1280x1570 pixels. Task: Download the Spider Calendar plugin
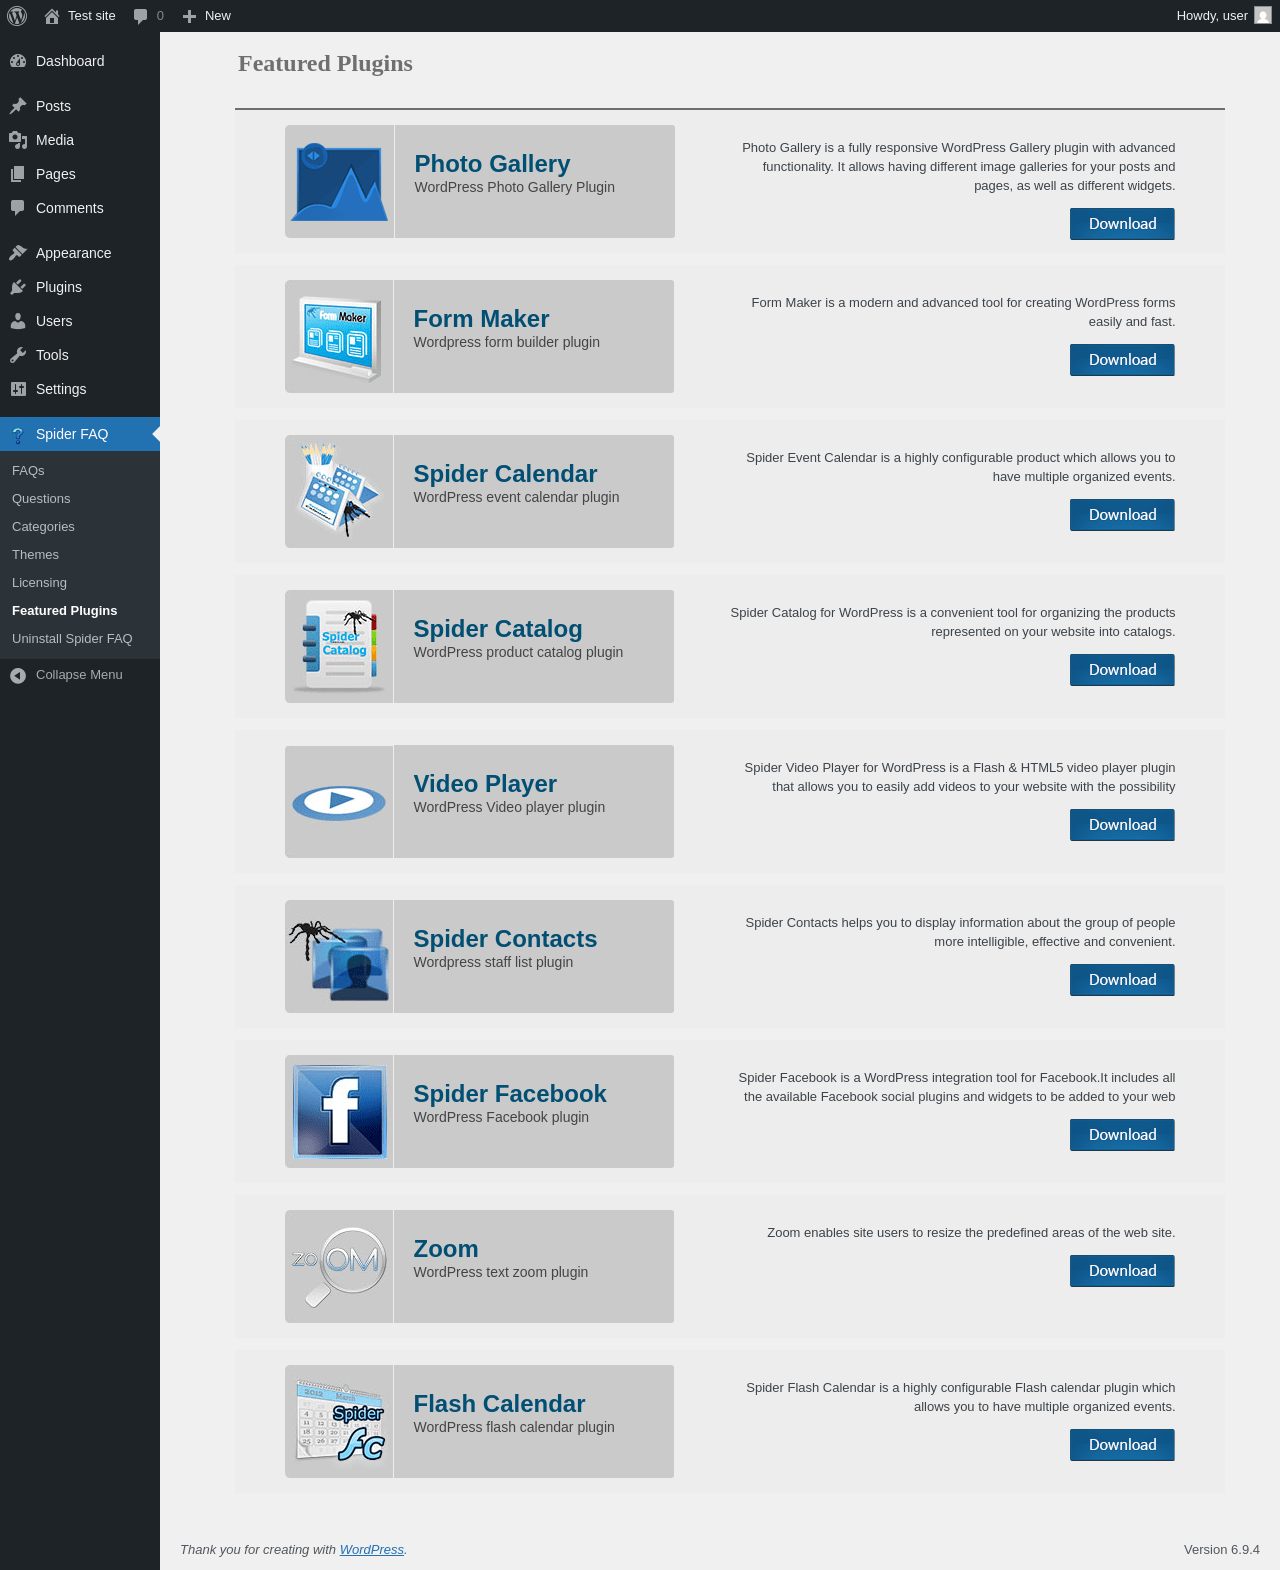pyautogui.click(x=1122, y=515)
